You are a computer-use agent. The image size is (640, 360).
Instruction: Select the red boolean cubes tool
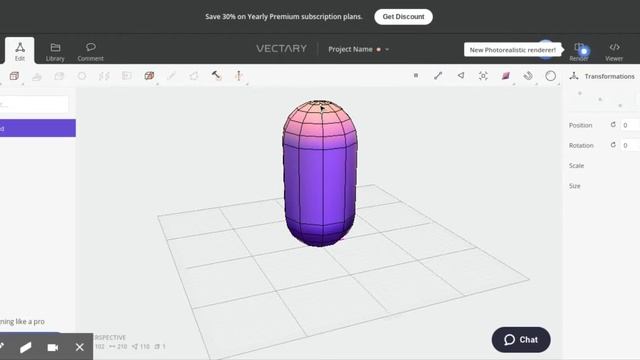pyautogui.click(x=149, y=76)
